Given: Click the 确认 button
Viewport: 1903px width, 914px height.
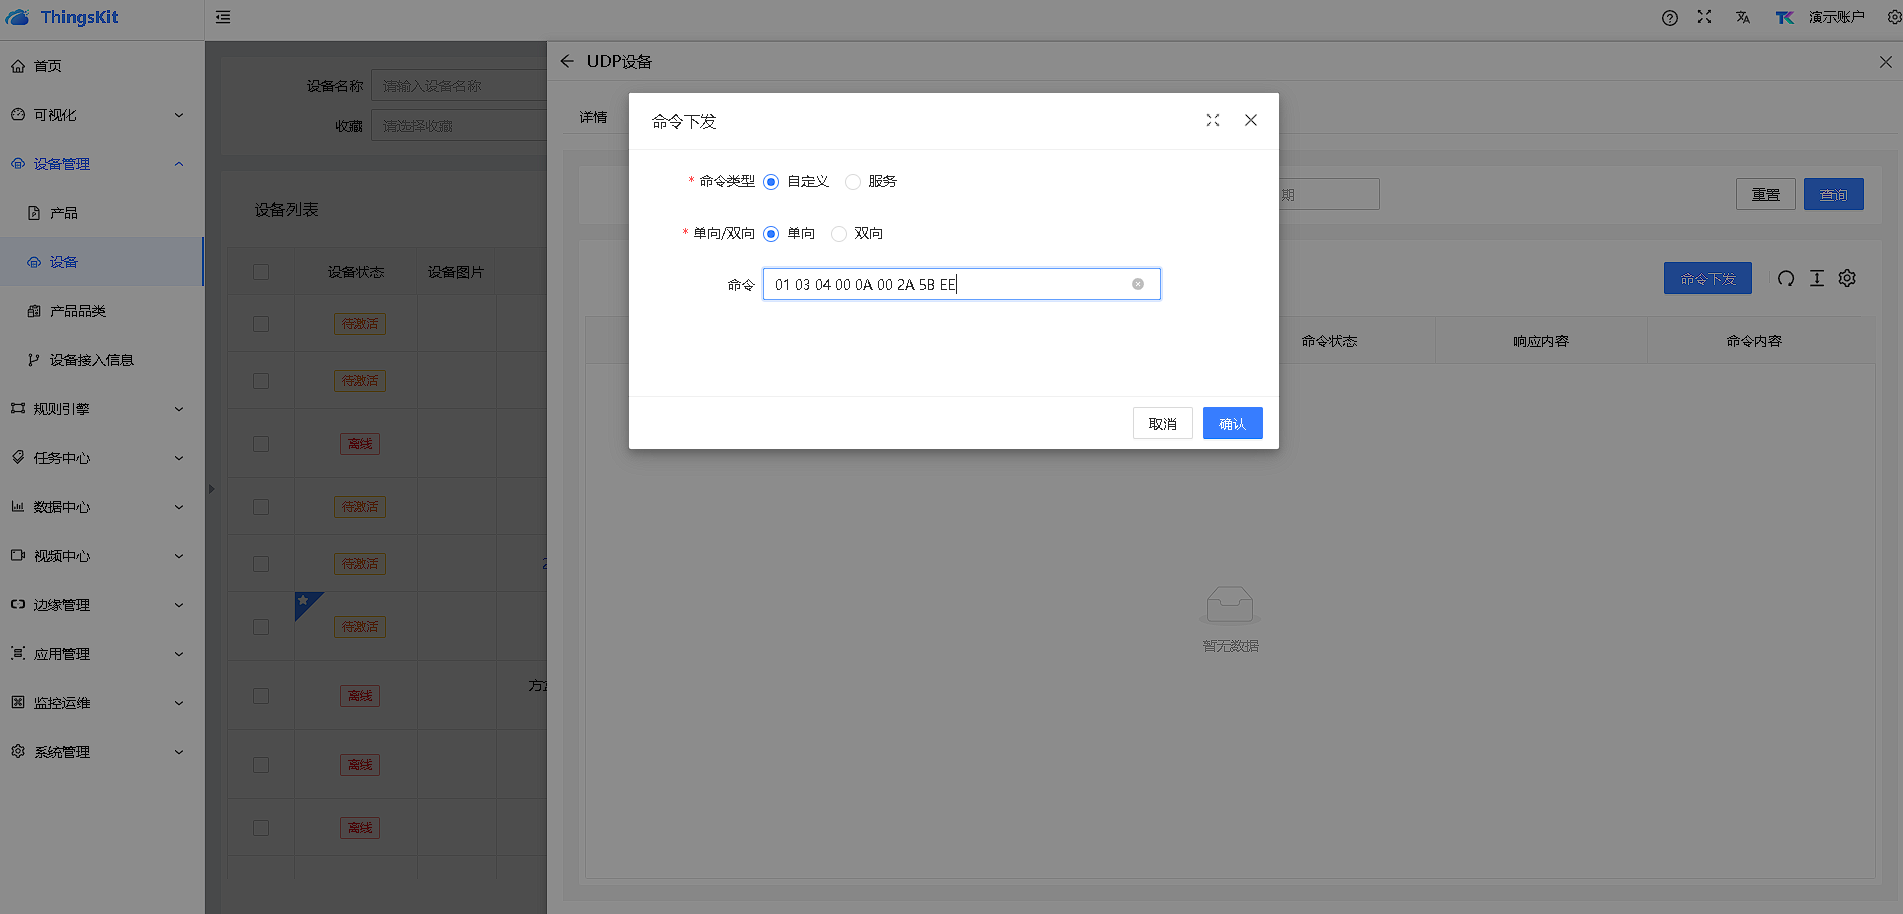Looking at the screenshot, I should pyautogui.click(x=1232, y=423).
